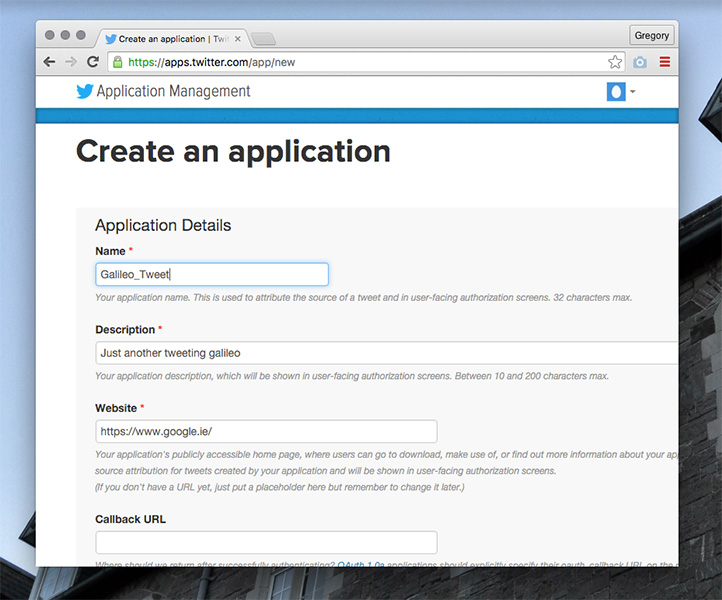Click the empty Callback URL field

click(x=266, y=542)
